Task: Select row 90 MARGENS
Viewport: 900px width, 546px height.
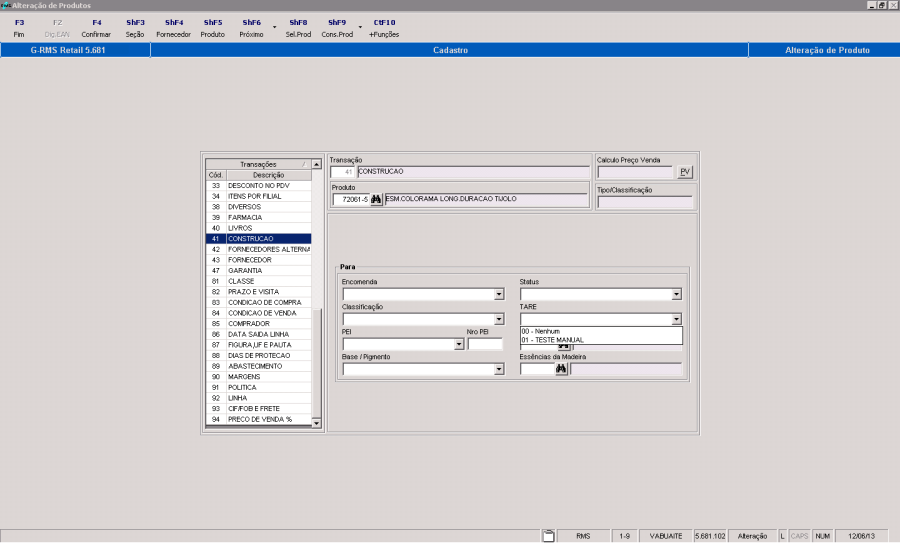Action: click(x=258, y=377)
